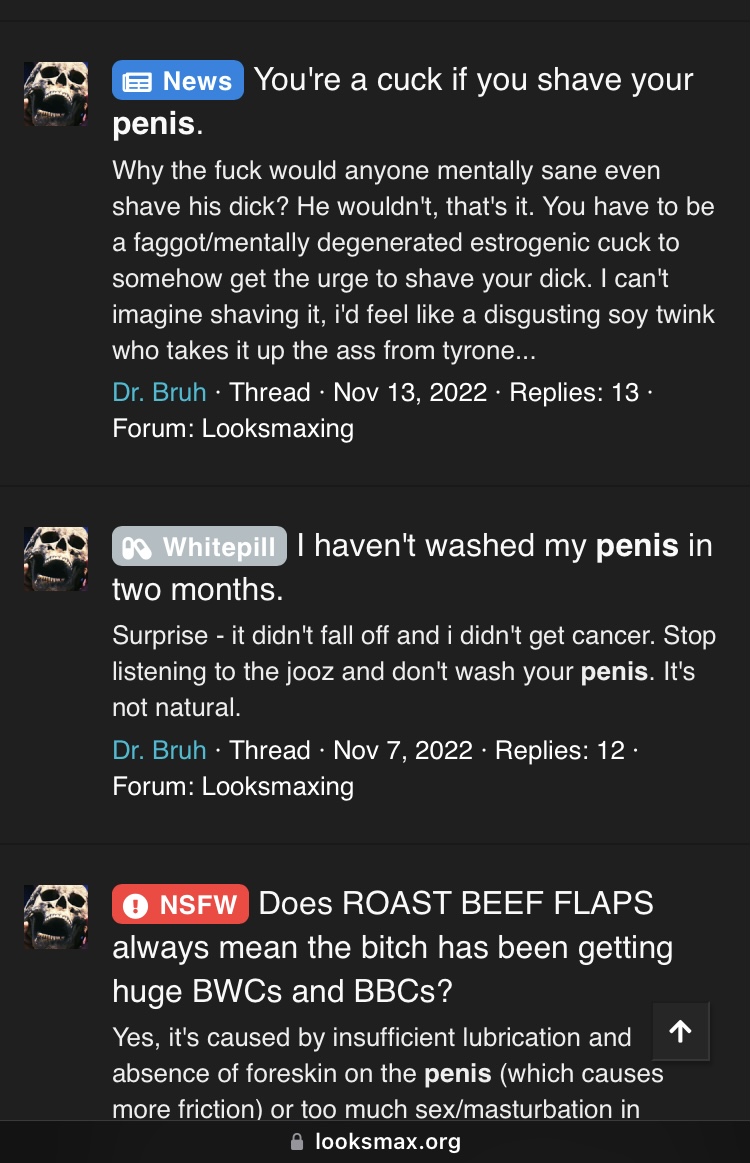Open skull avatar beside NSFW thread
Image resolution: width=750 pixels, height=1163 pixels.
click(x=56, y=917)
